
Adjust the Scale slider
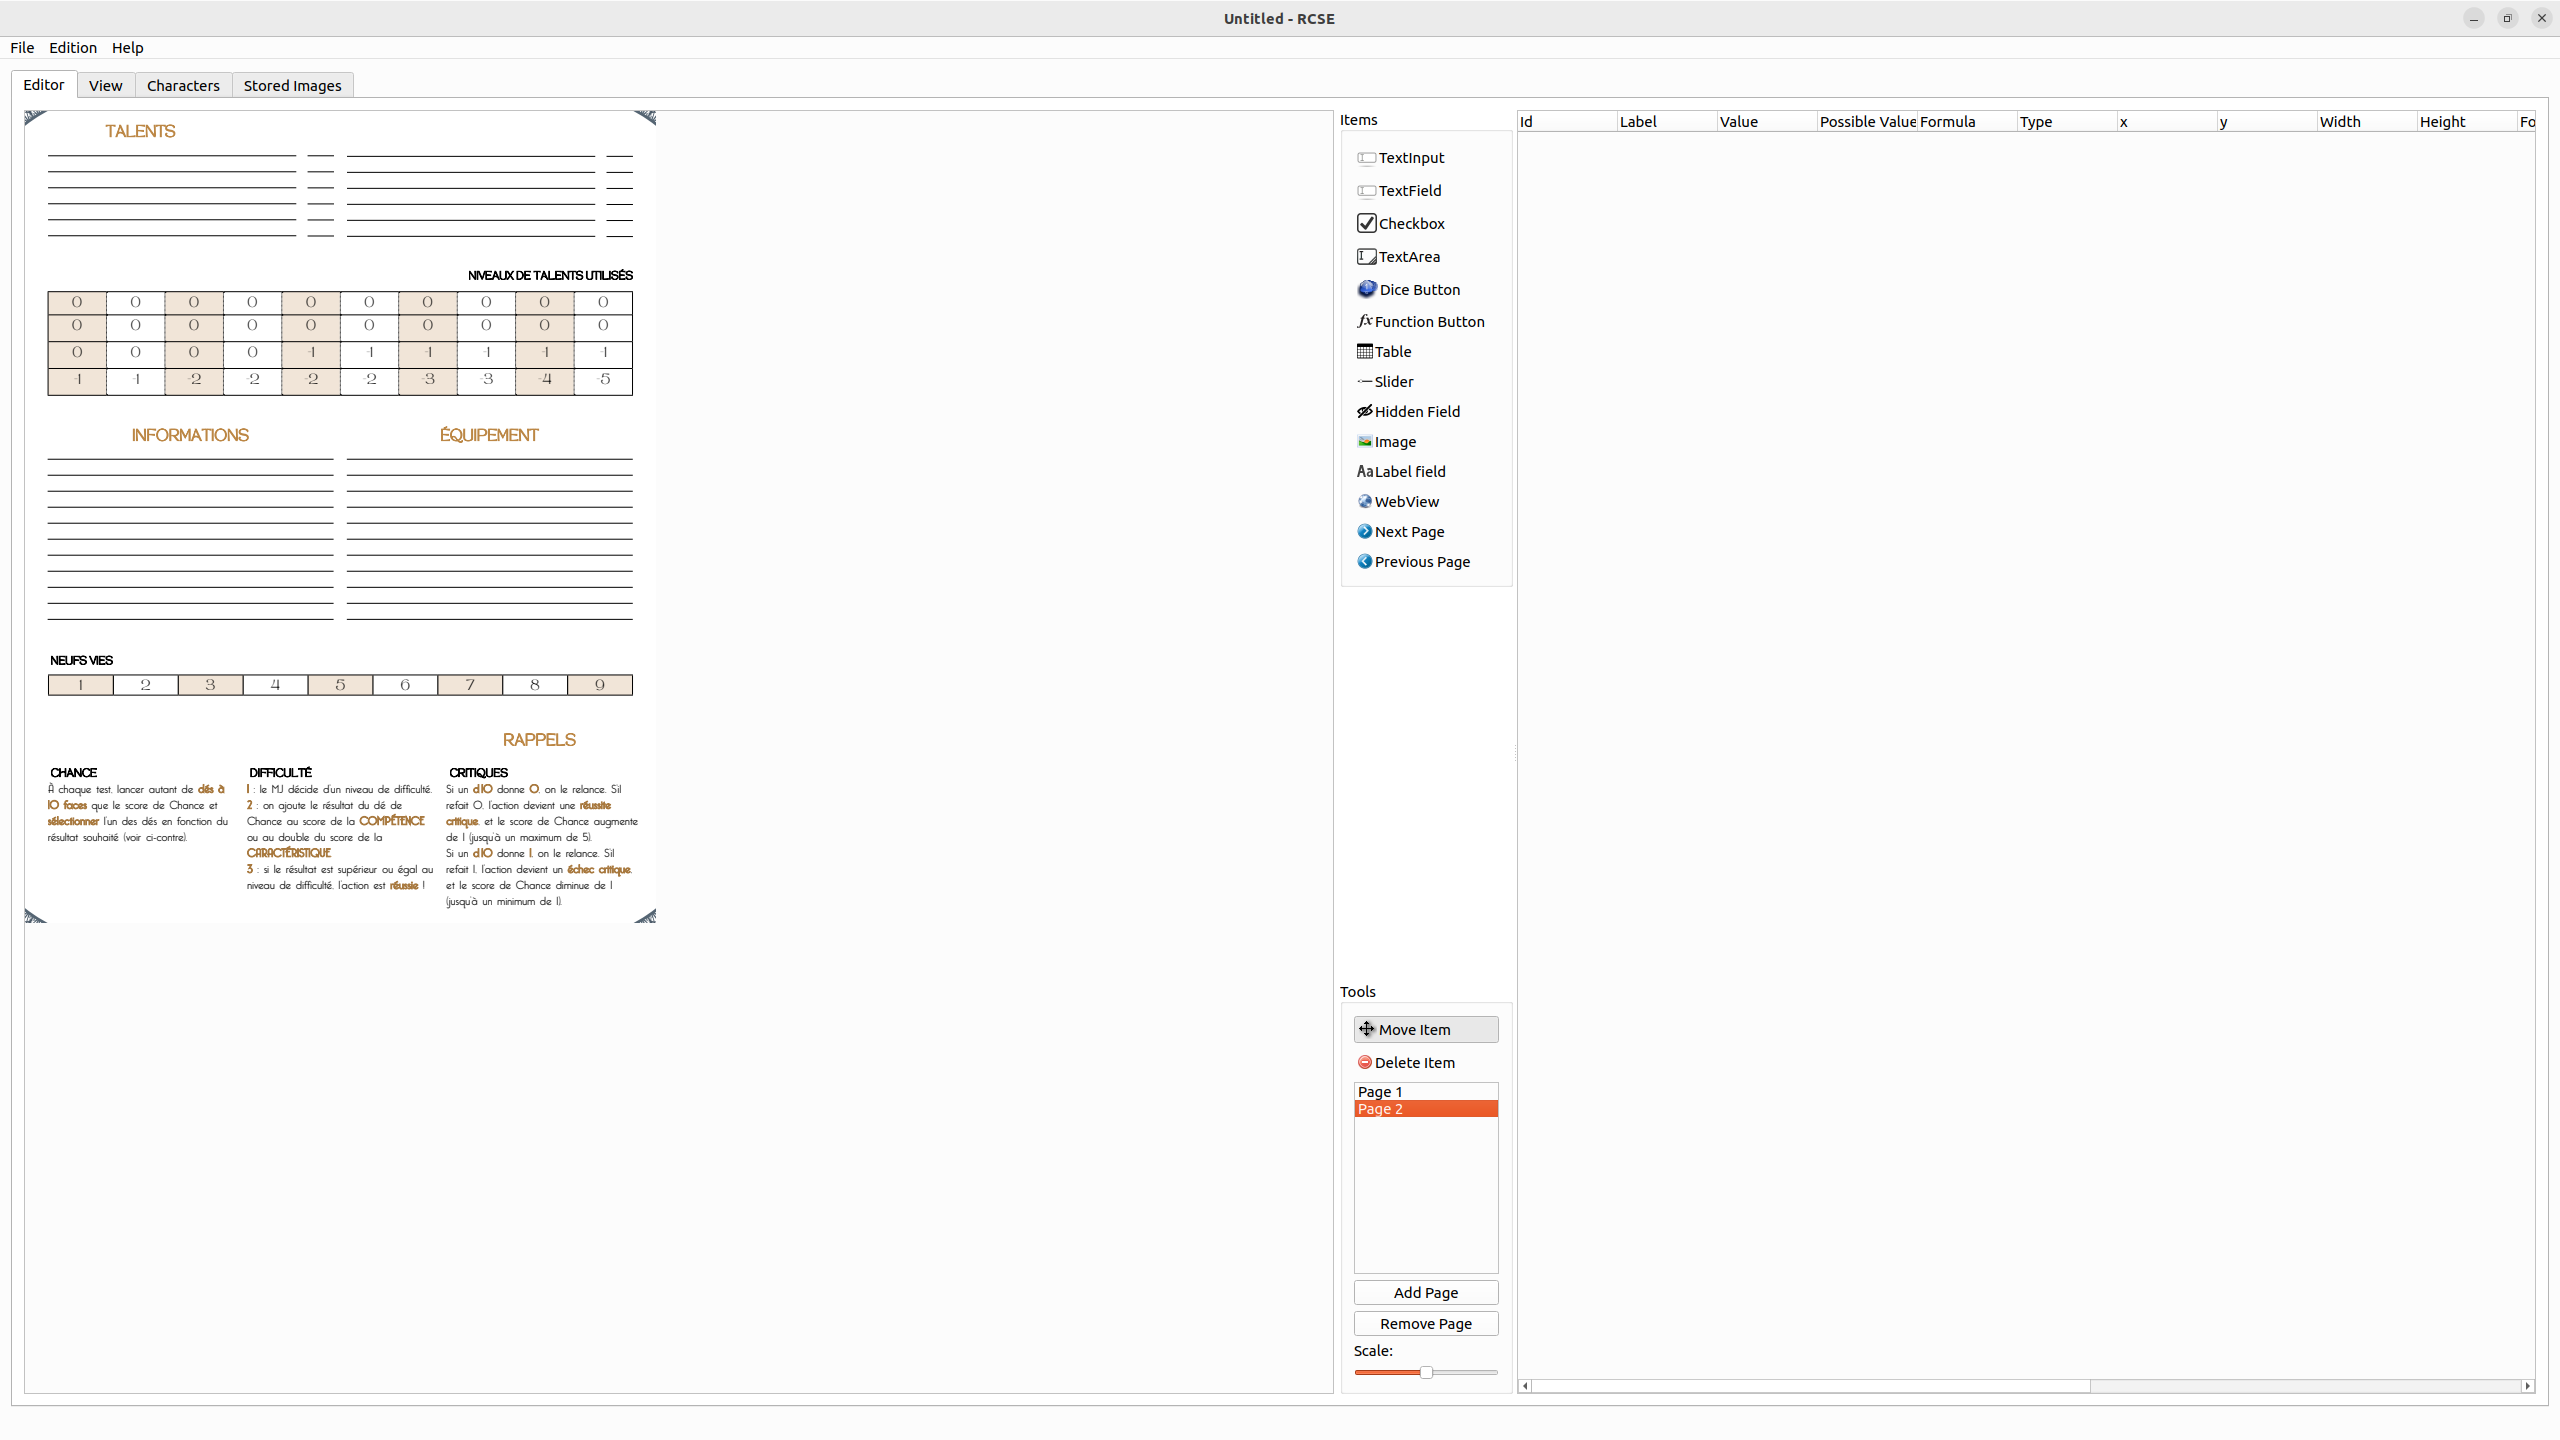click(x=1425, y=1372)
